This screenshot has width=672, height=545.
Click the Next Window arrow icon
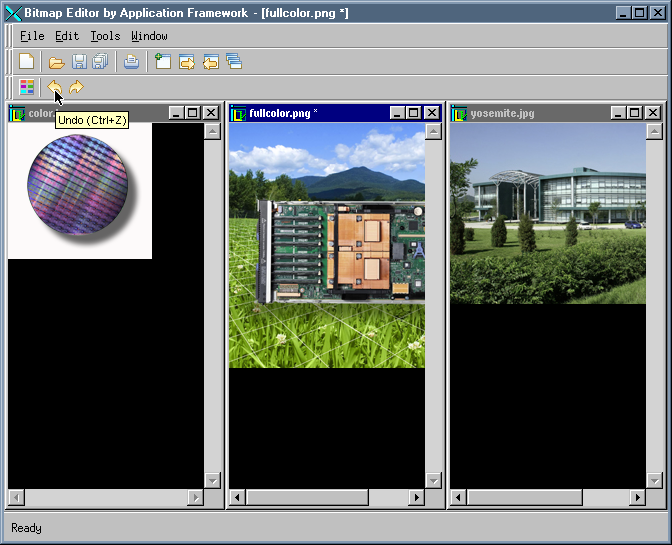coord(187,62)
